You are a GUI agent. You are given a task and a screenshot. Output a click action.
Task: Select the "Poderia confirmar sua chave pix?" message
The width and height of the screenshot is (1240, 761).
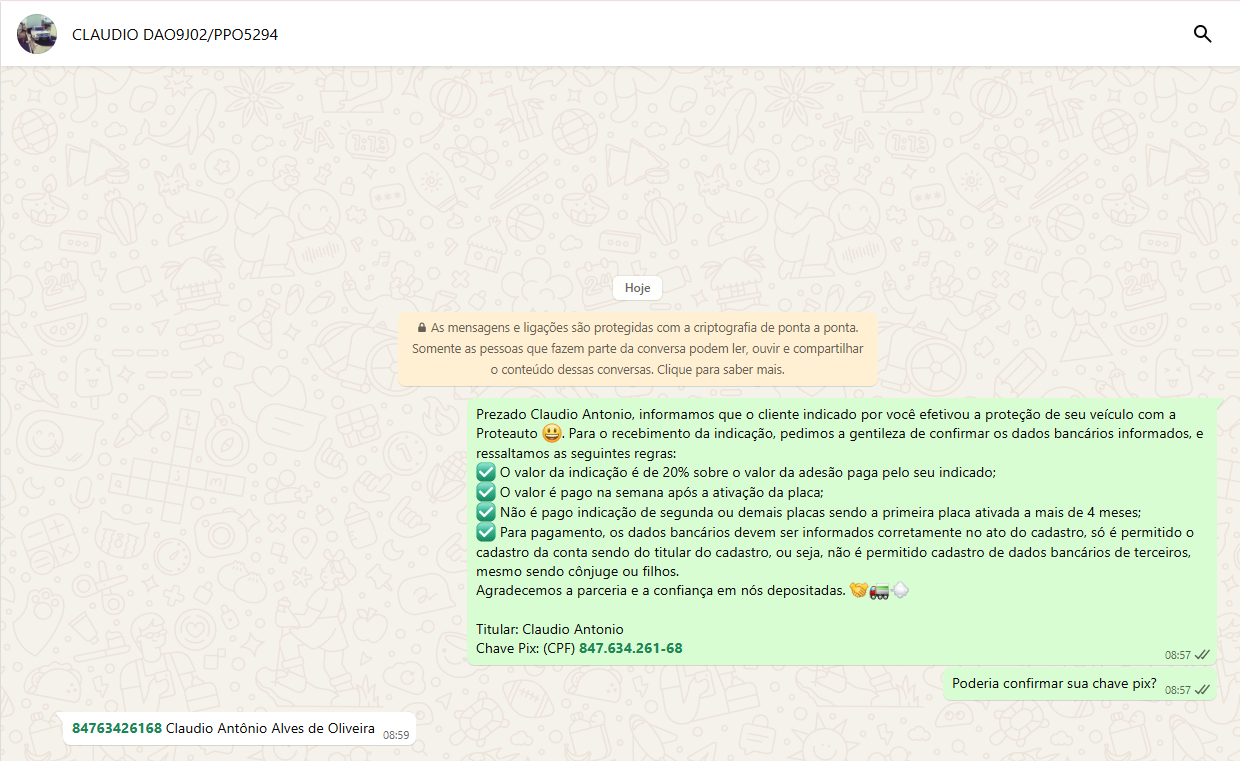(x=1054, y=684)
